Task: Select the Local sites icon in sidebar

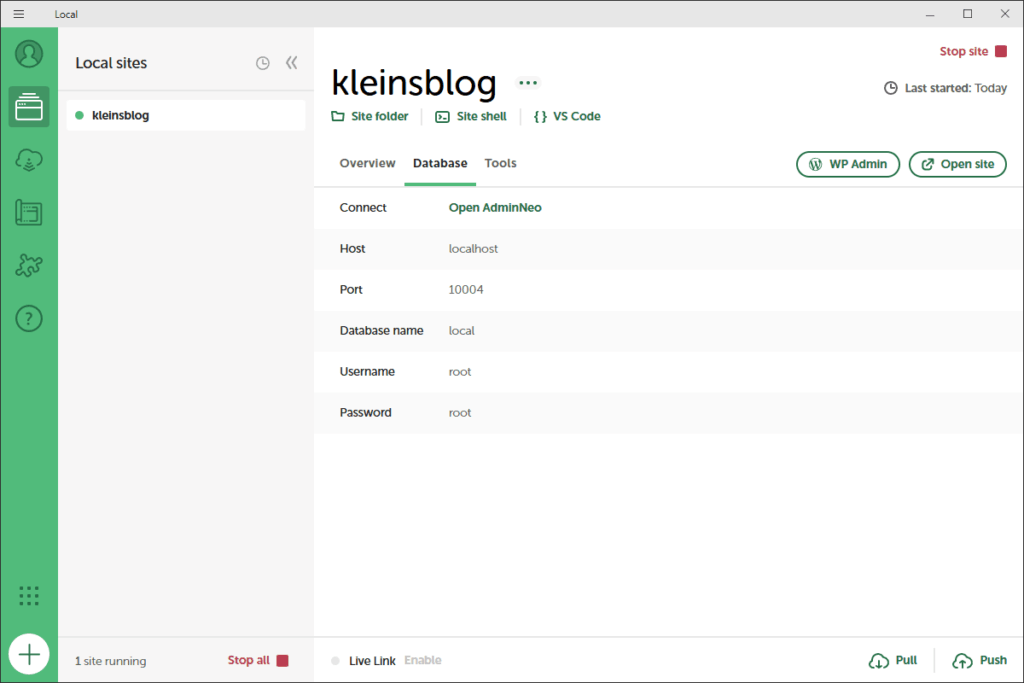Action: (x=29, y=106)
